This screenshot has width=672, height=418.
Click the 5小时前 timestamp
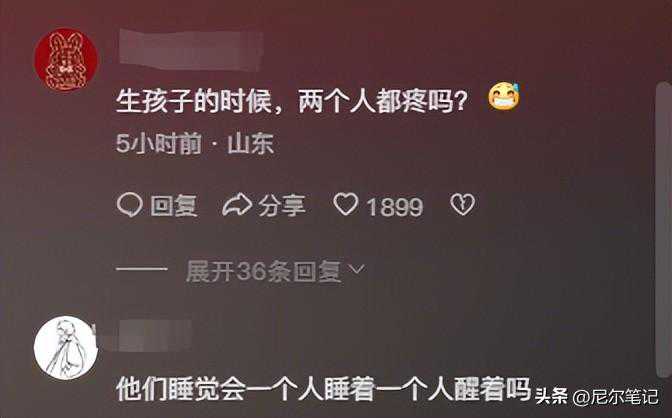pyautogui.click(x=159, y=144)
